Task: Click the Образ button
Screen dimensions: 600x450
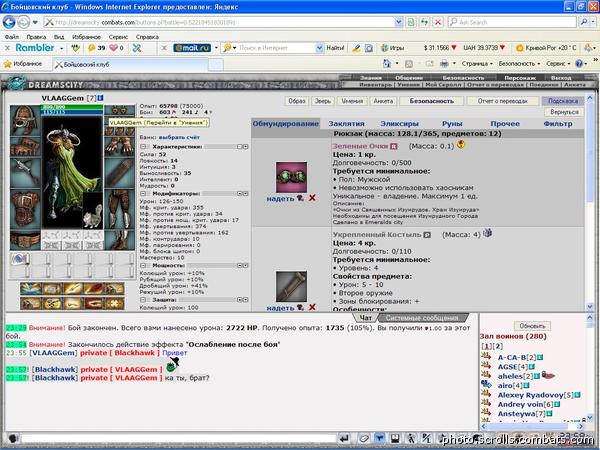Action: click(297, 101)
